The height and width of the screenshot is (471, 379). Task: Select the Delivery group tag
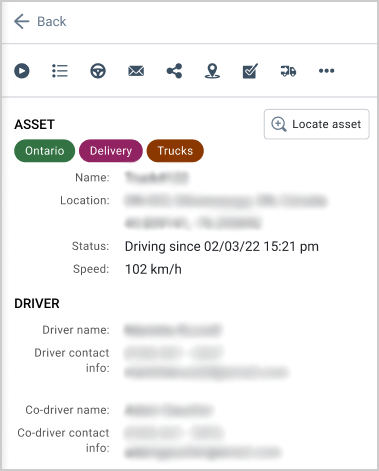[x=111, y=151]
